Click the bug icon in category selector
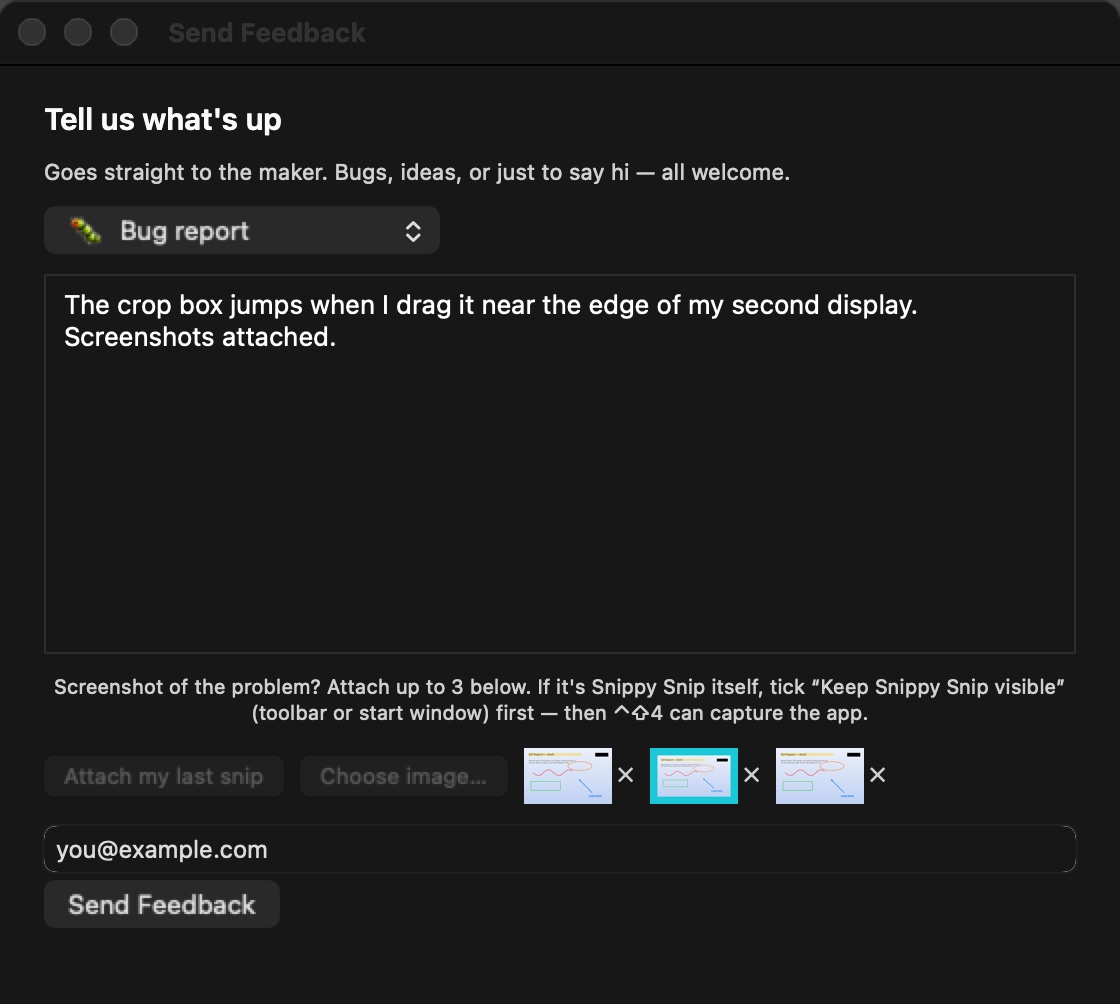The height and width of the screenshot is (1004, 1120). click(86, 230)
